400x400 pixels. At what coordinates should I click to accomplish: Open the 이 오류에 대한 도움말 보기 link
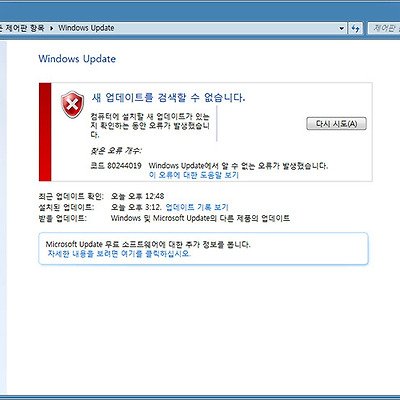pos(194,175)
